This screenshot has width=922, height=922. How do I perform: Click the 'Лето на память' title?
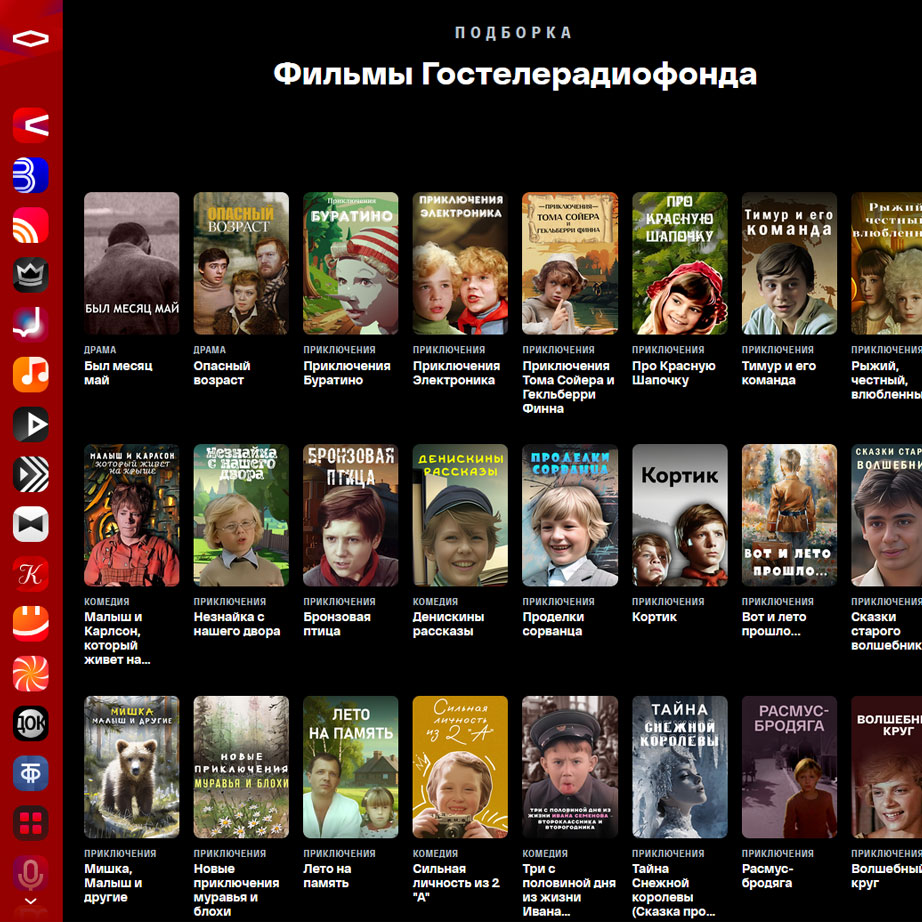(x=328, y=876)
